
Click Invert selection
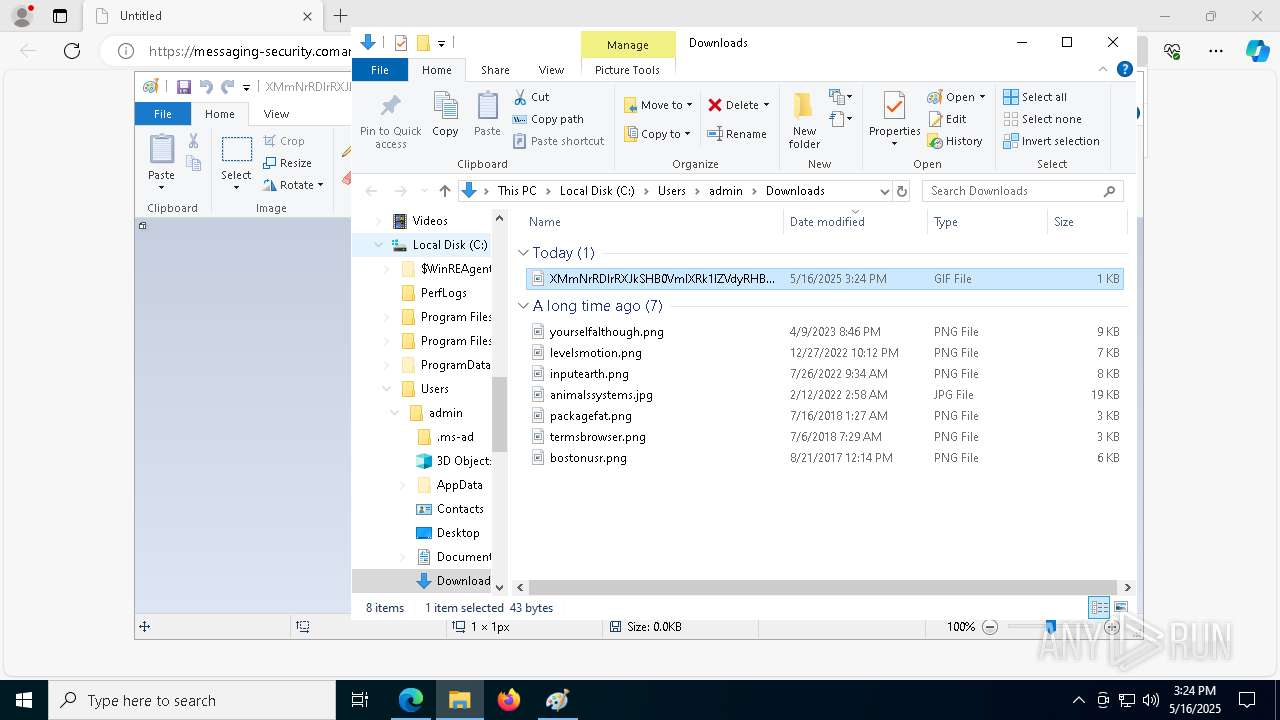(1051, 141)
